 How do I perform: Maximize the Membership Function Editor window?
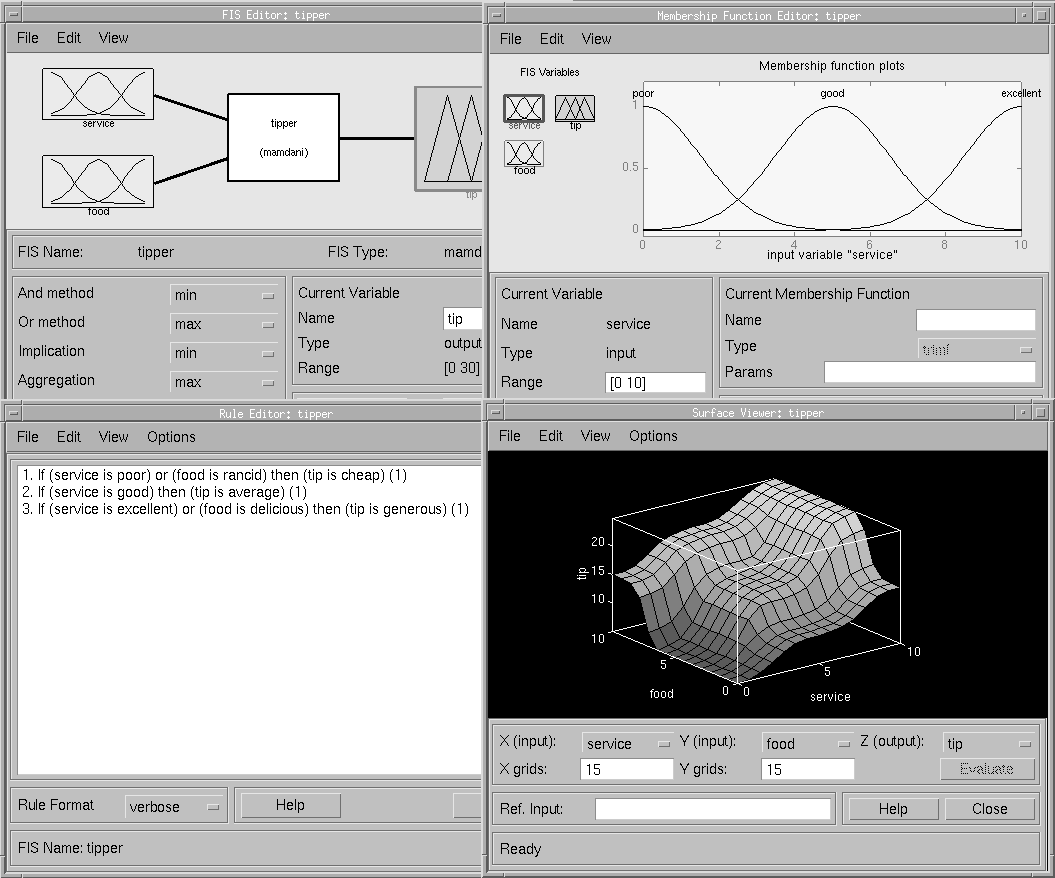point(1041,15)
